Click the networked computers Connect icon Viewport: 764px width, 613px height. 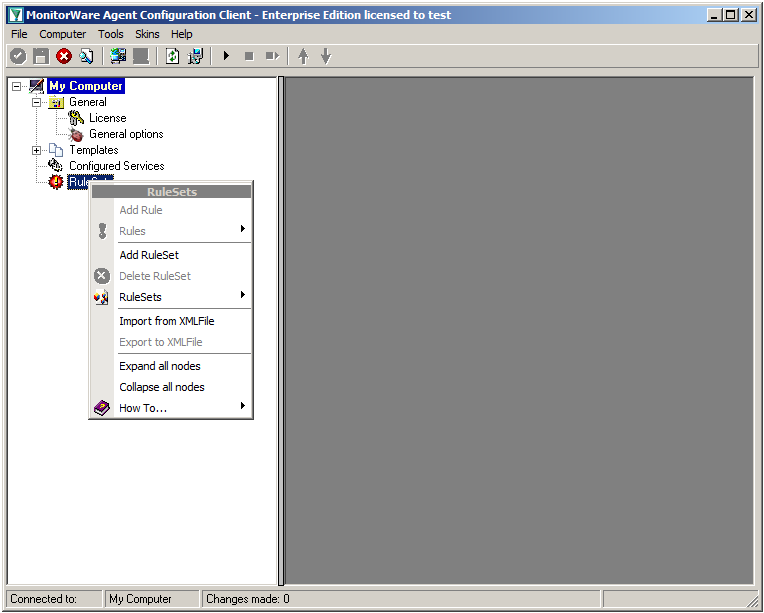[x=118, y=56]
